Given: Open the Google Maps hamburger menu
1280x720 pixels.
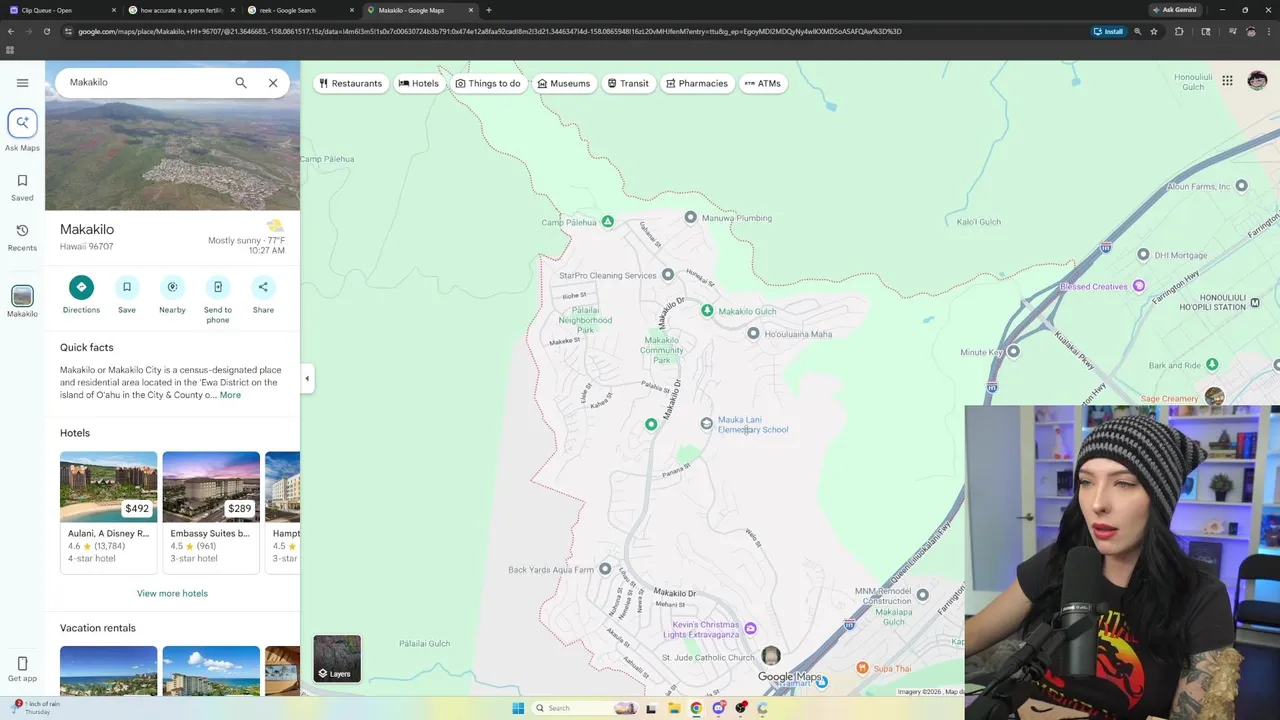Looking at the screenshot, I should pos(22,83).
